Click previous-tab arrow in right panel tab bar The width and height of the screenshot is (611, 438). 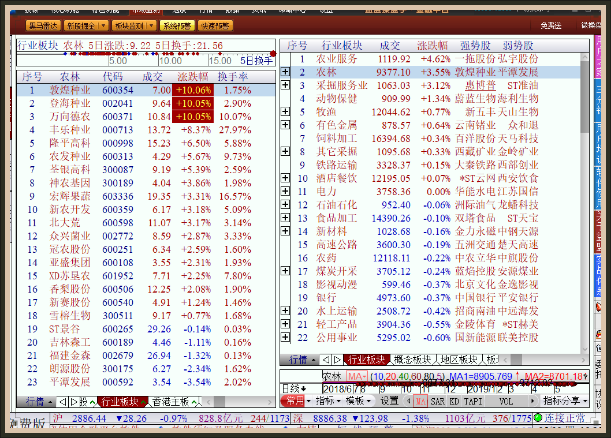[x=327, y=359]
